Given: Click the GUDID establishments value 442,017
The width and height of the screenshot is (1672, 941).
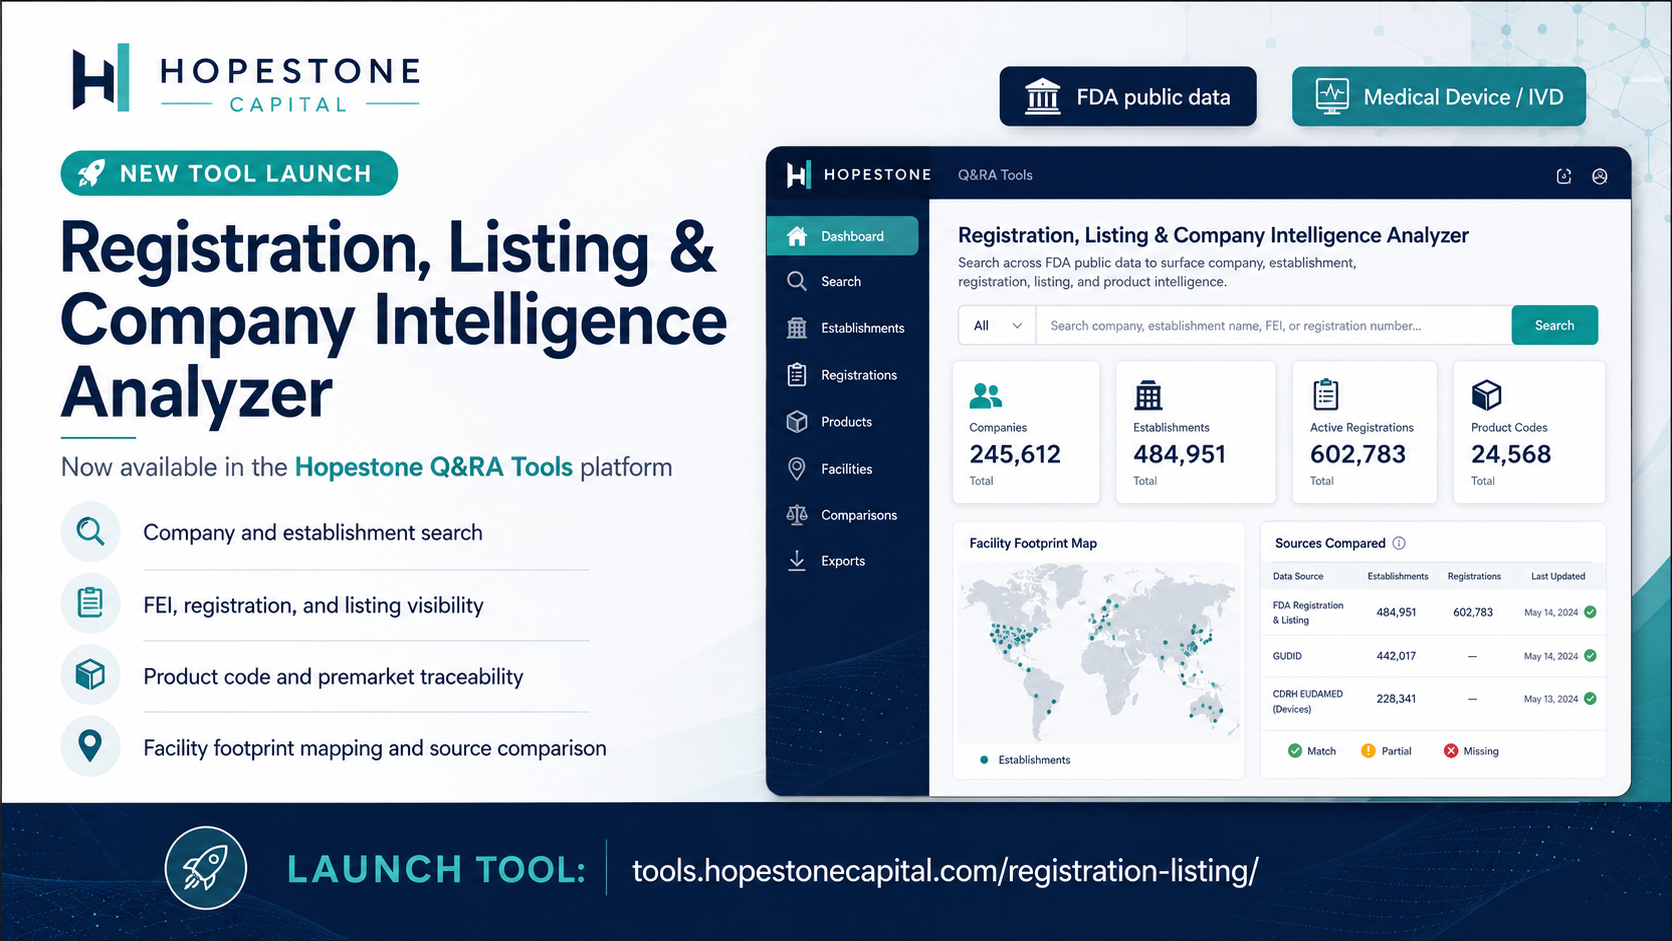Looking at the screenshot, I should pos(1396,656).
